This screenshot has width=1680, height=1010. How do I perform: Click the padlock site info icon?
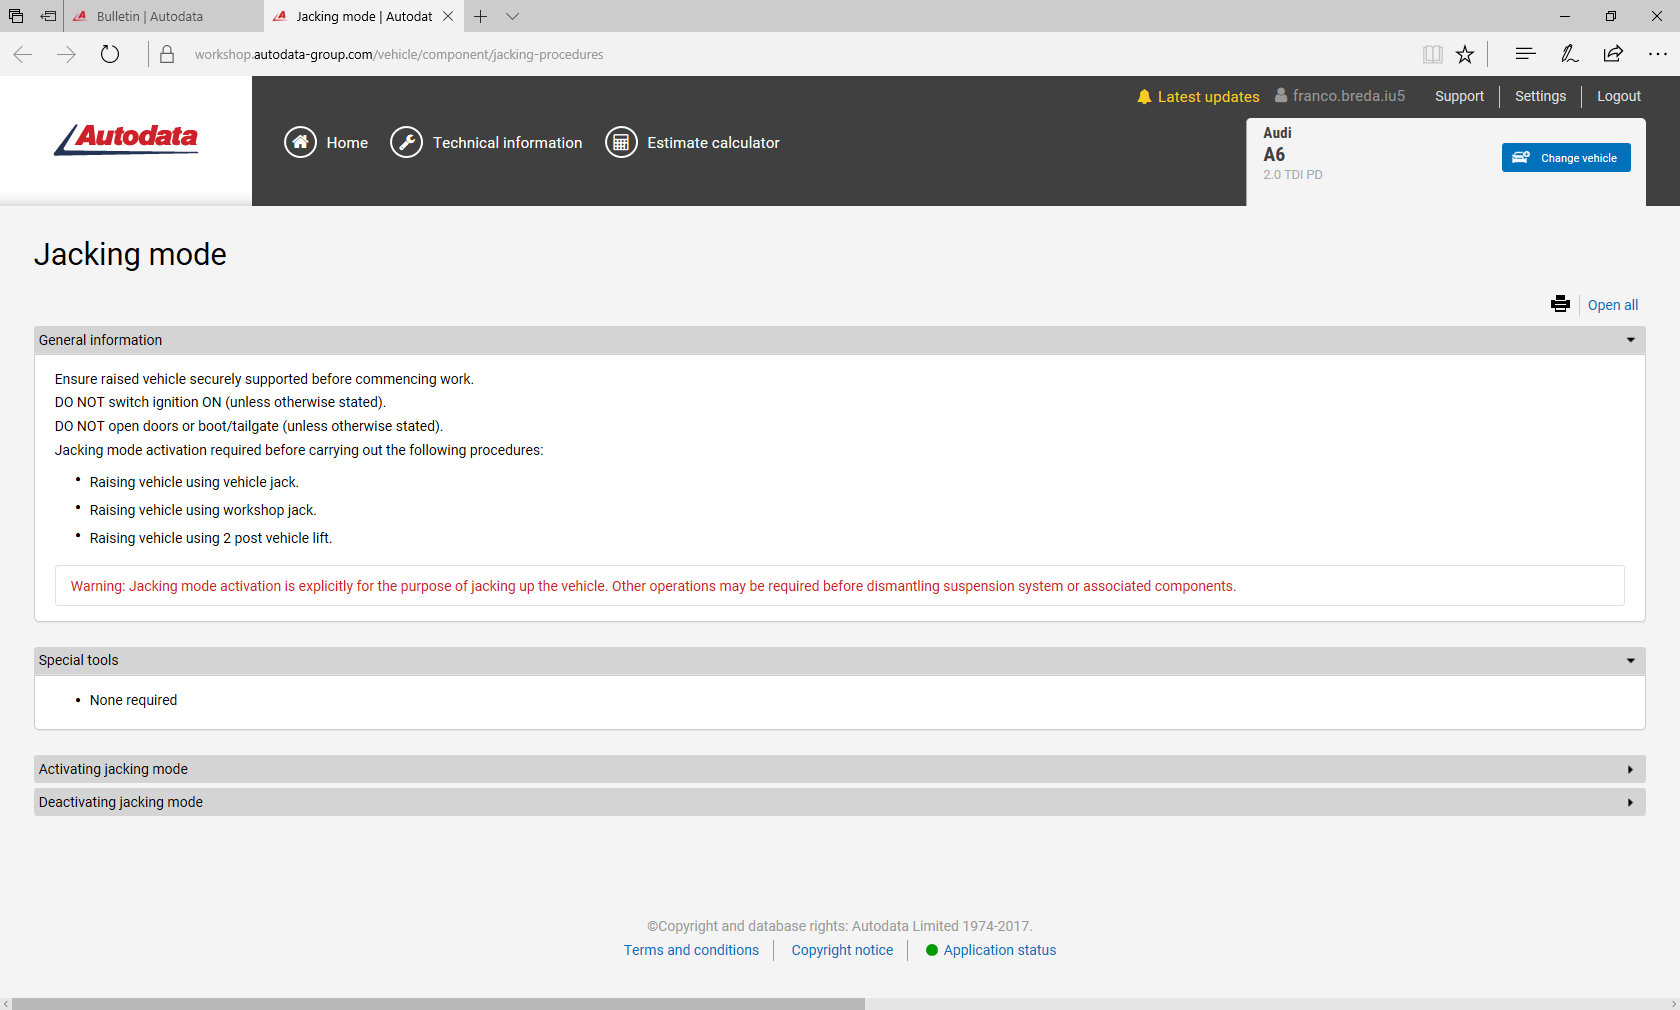click(x=167, y=55)
